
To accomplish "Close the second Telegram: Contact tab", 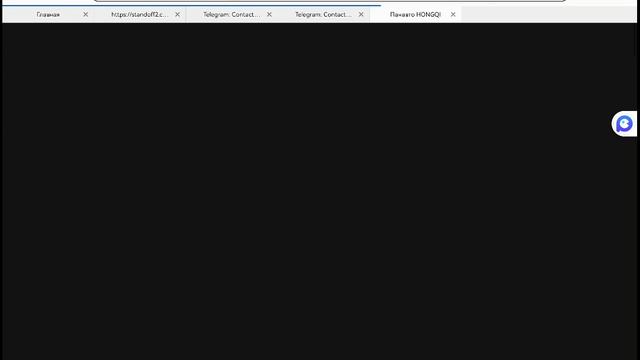I will point(361,14).
